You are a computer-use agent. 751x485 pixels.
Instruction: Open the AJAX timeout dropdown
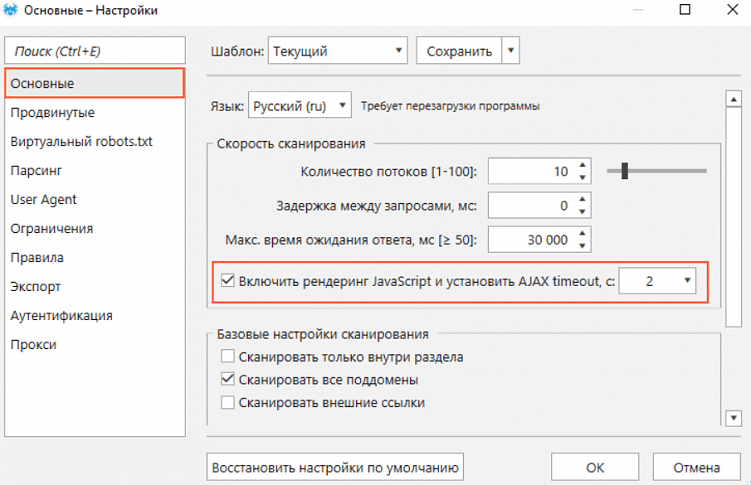(657, 281)
